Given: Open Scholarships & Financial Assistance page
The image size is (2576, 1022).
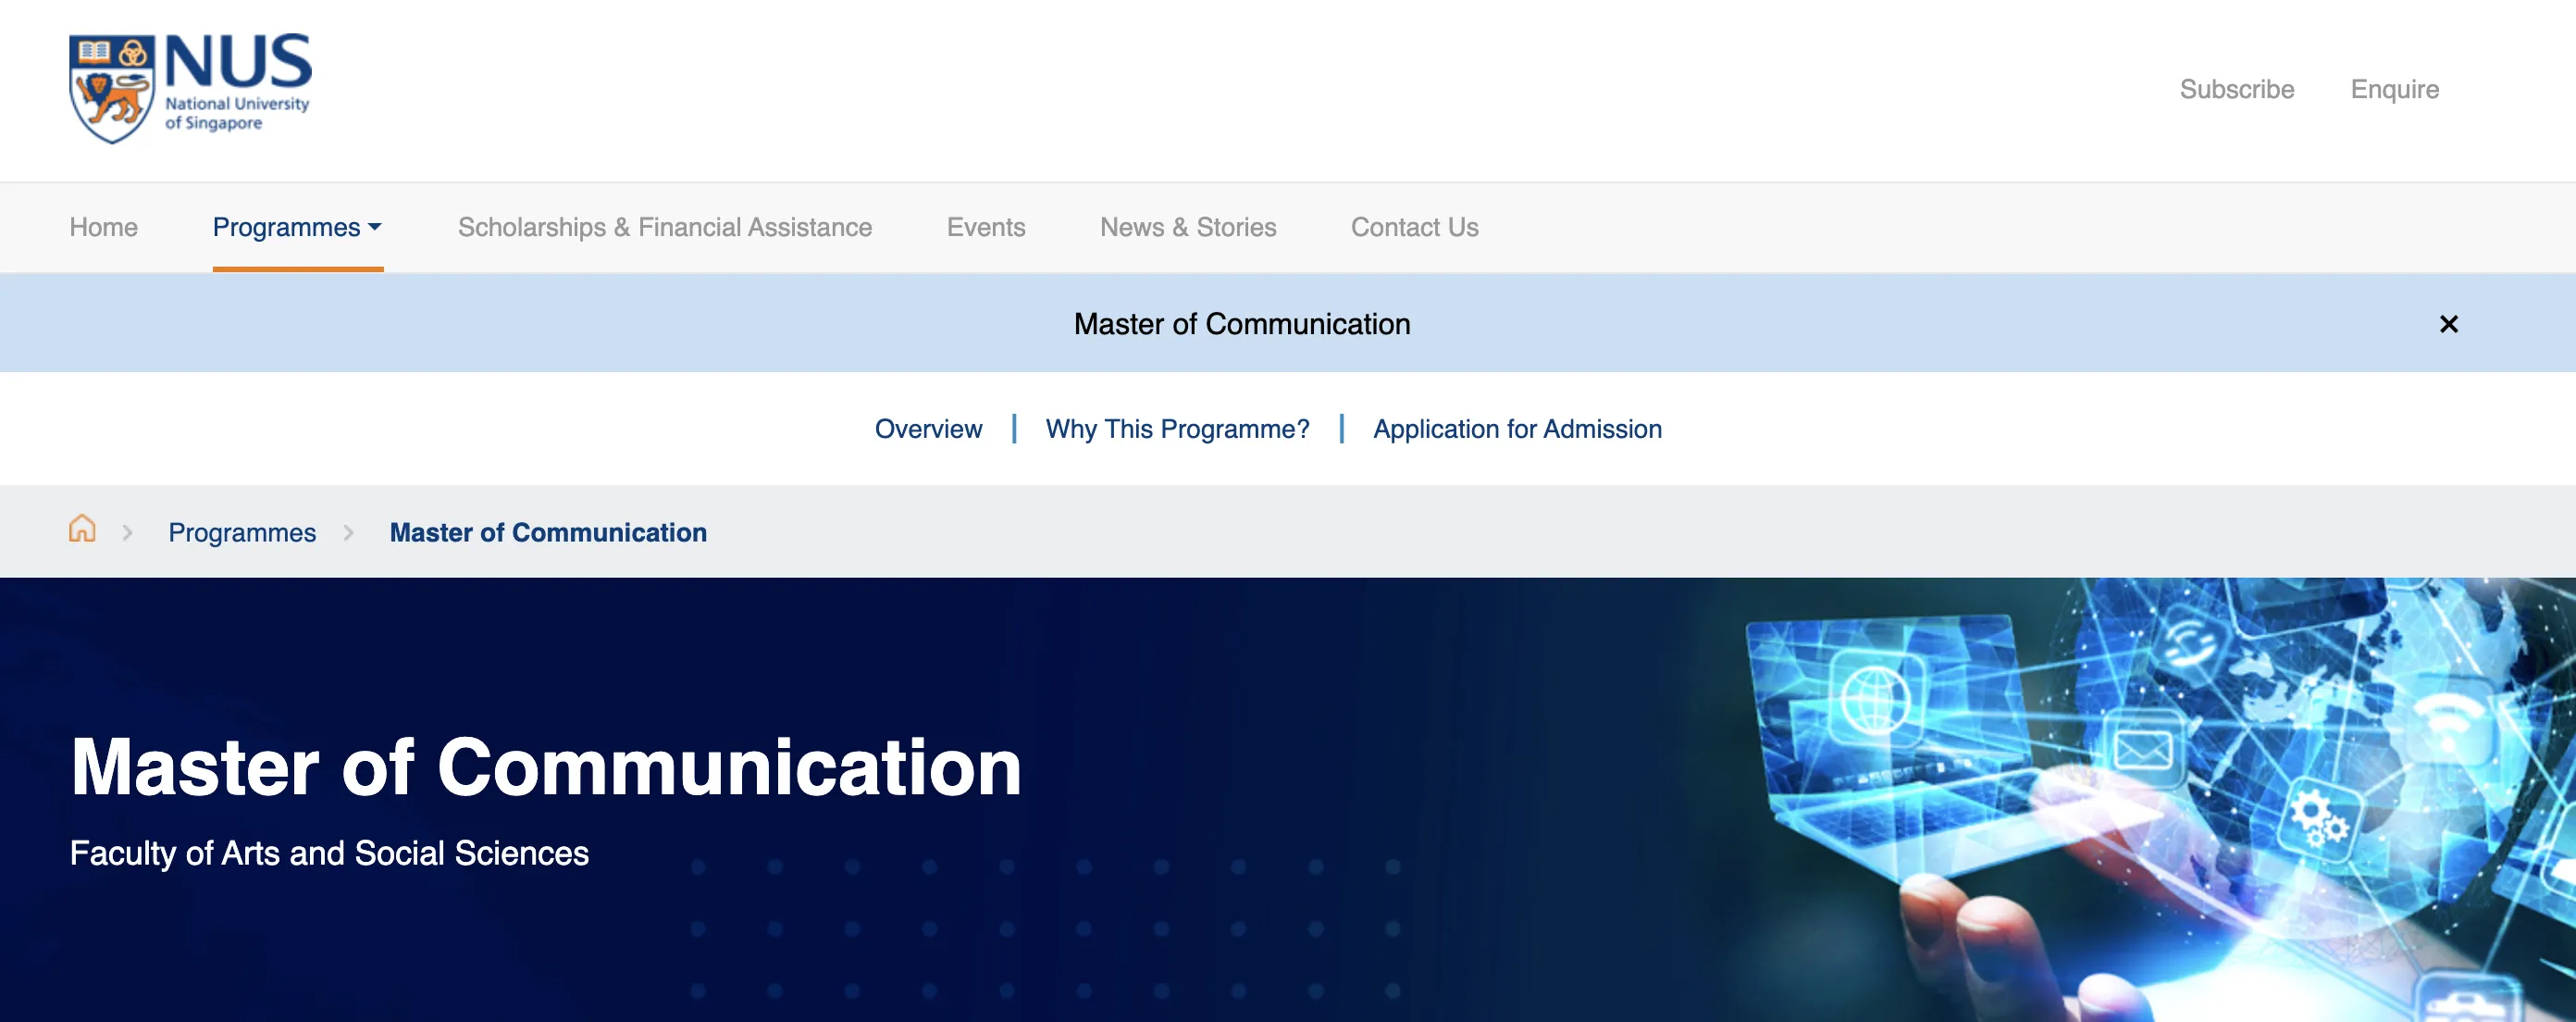Looking at the screenshot, I should point(664,227).
